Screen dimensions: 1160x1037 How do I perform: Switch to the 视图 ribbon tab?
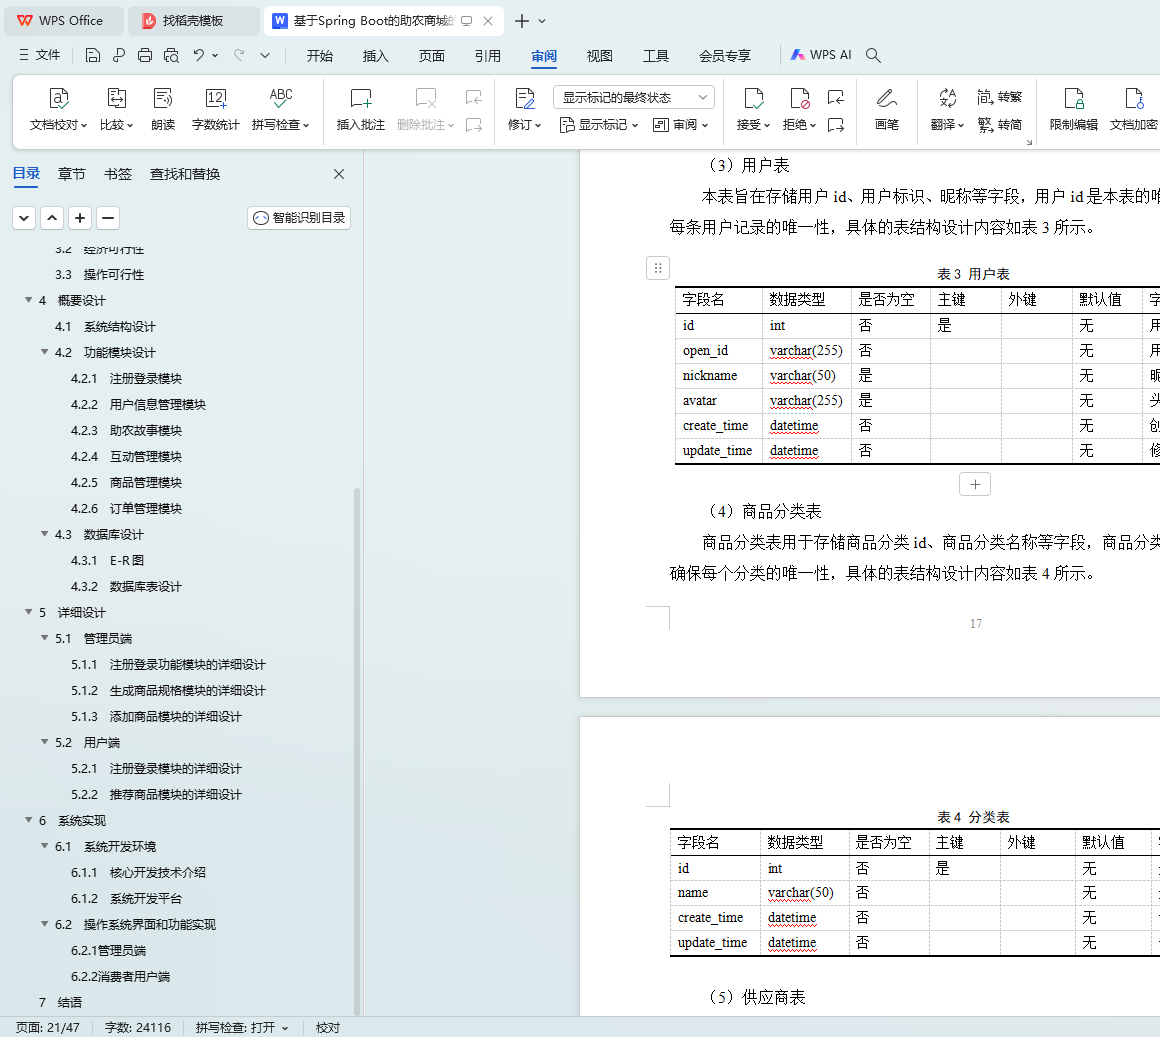[599, 56]
